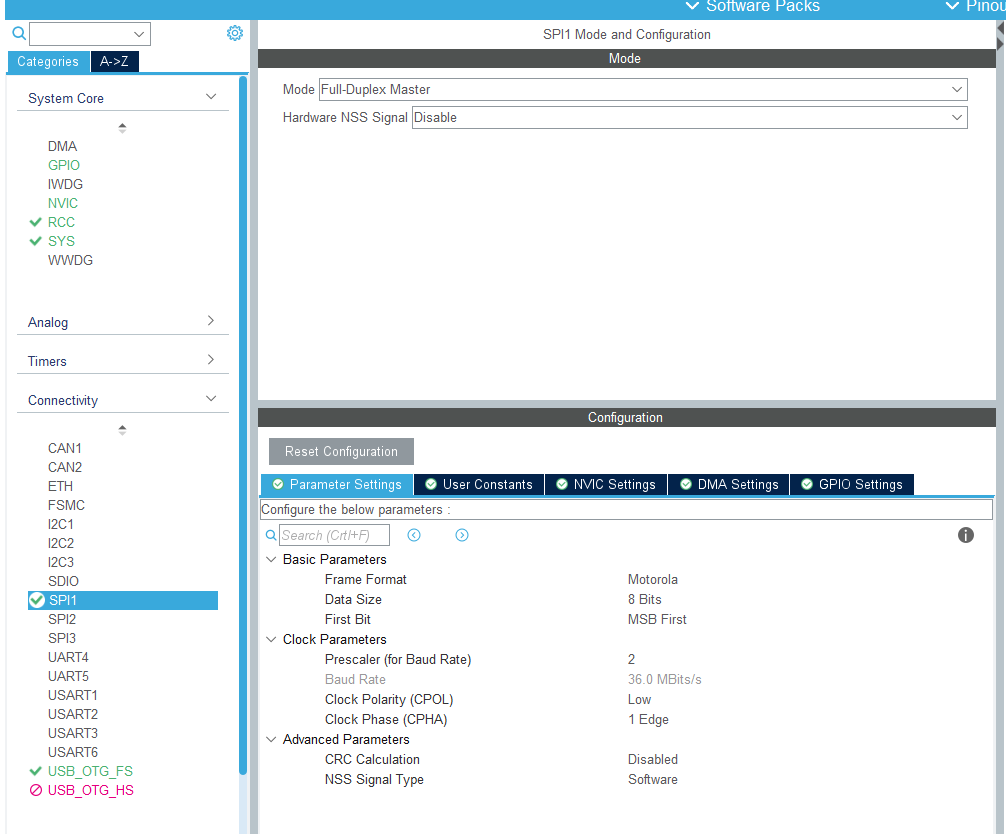Select the CAN1 peripheral
1006x834 pixels.
pos(65,448)
